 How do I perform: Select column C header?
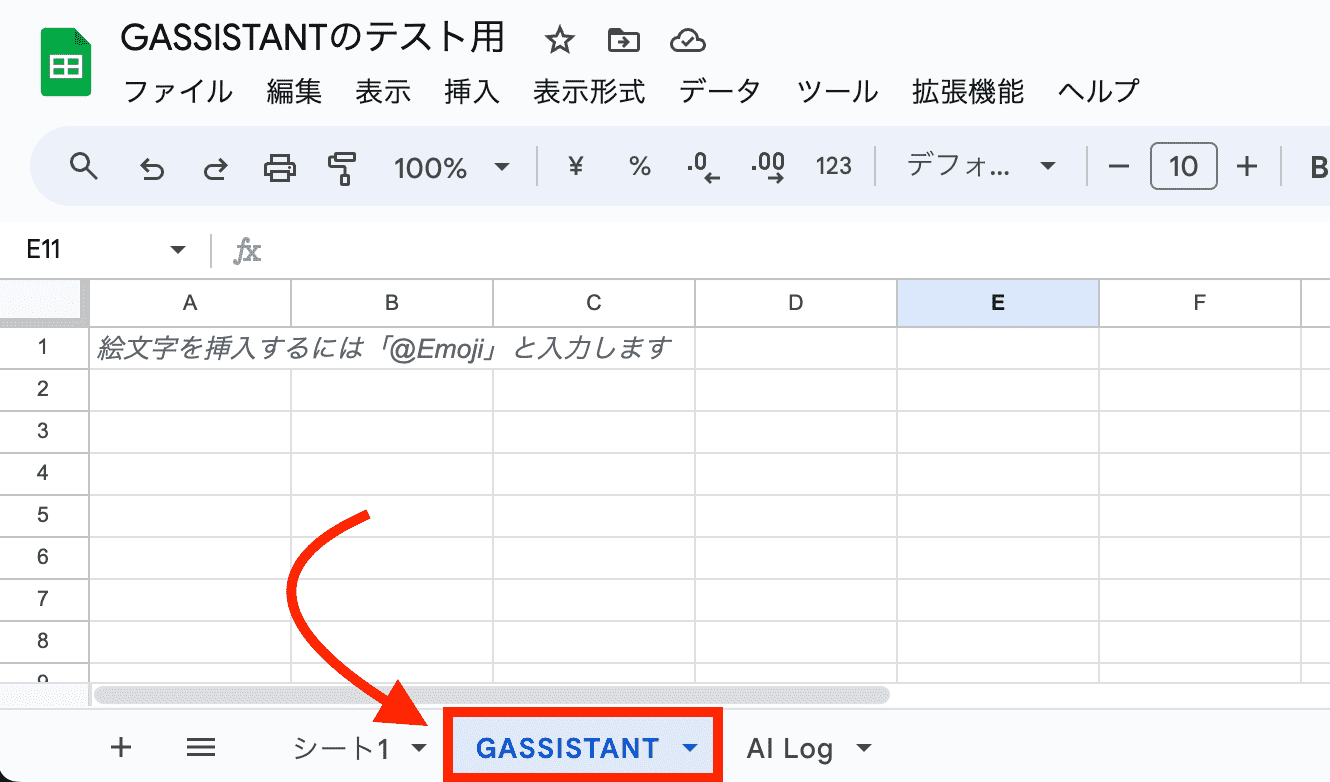pyautogui.click(x=594, y=303)
